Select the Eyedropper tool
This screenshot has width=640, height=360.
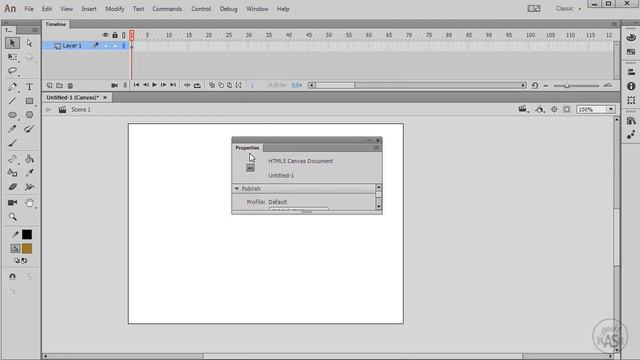(29, 173)
